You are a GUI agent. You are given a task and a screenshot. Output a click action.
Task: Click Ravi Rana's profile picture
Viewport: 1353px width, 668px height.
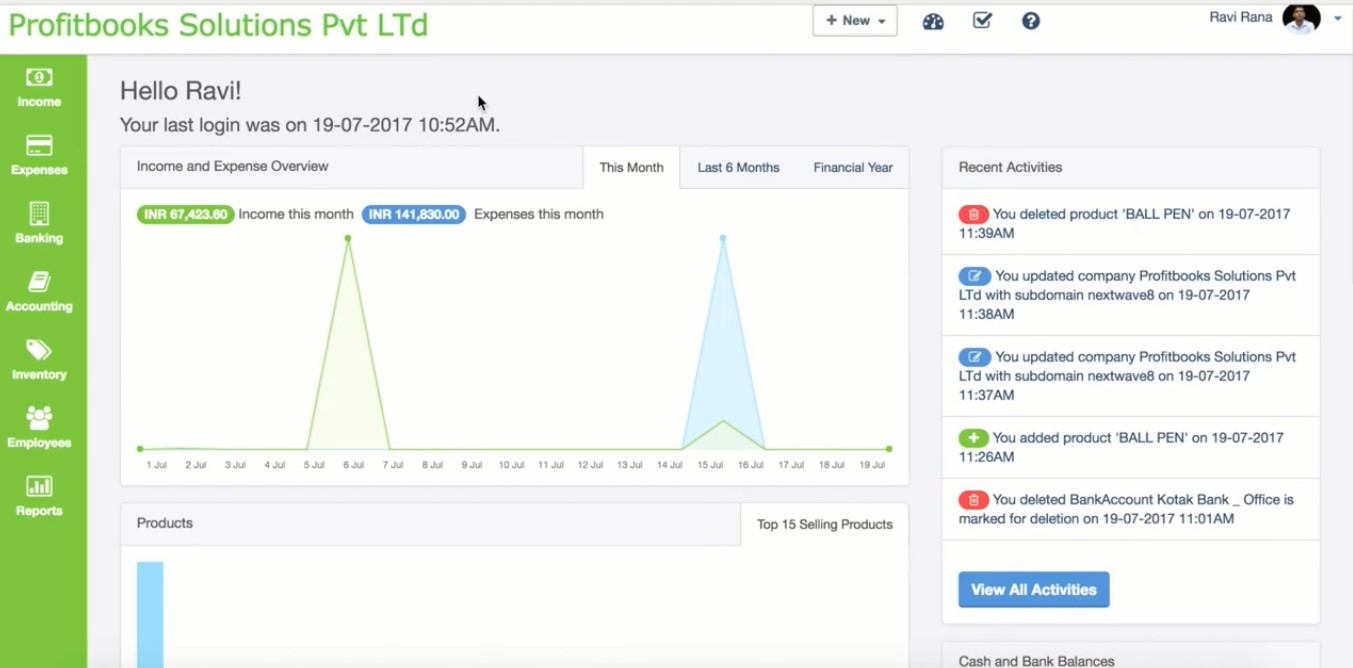tap(1301, 18)
